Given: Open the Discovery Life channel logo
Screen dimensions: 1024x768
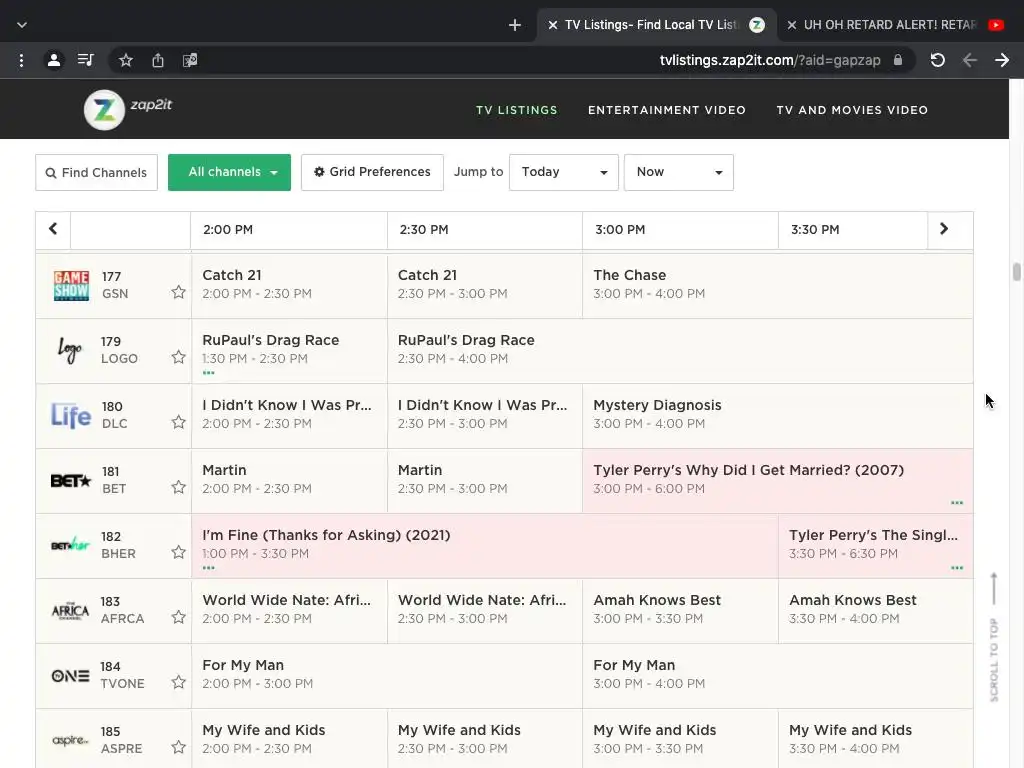Looking at the screenshot, I should 71,415.
